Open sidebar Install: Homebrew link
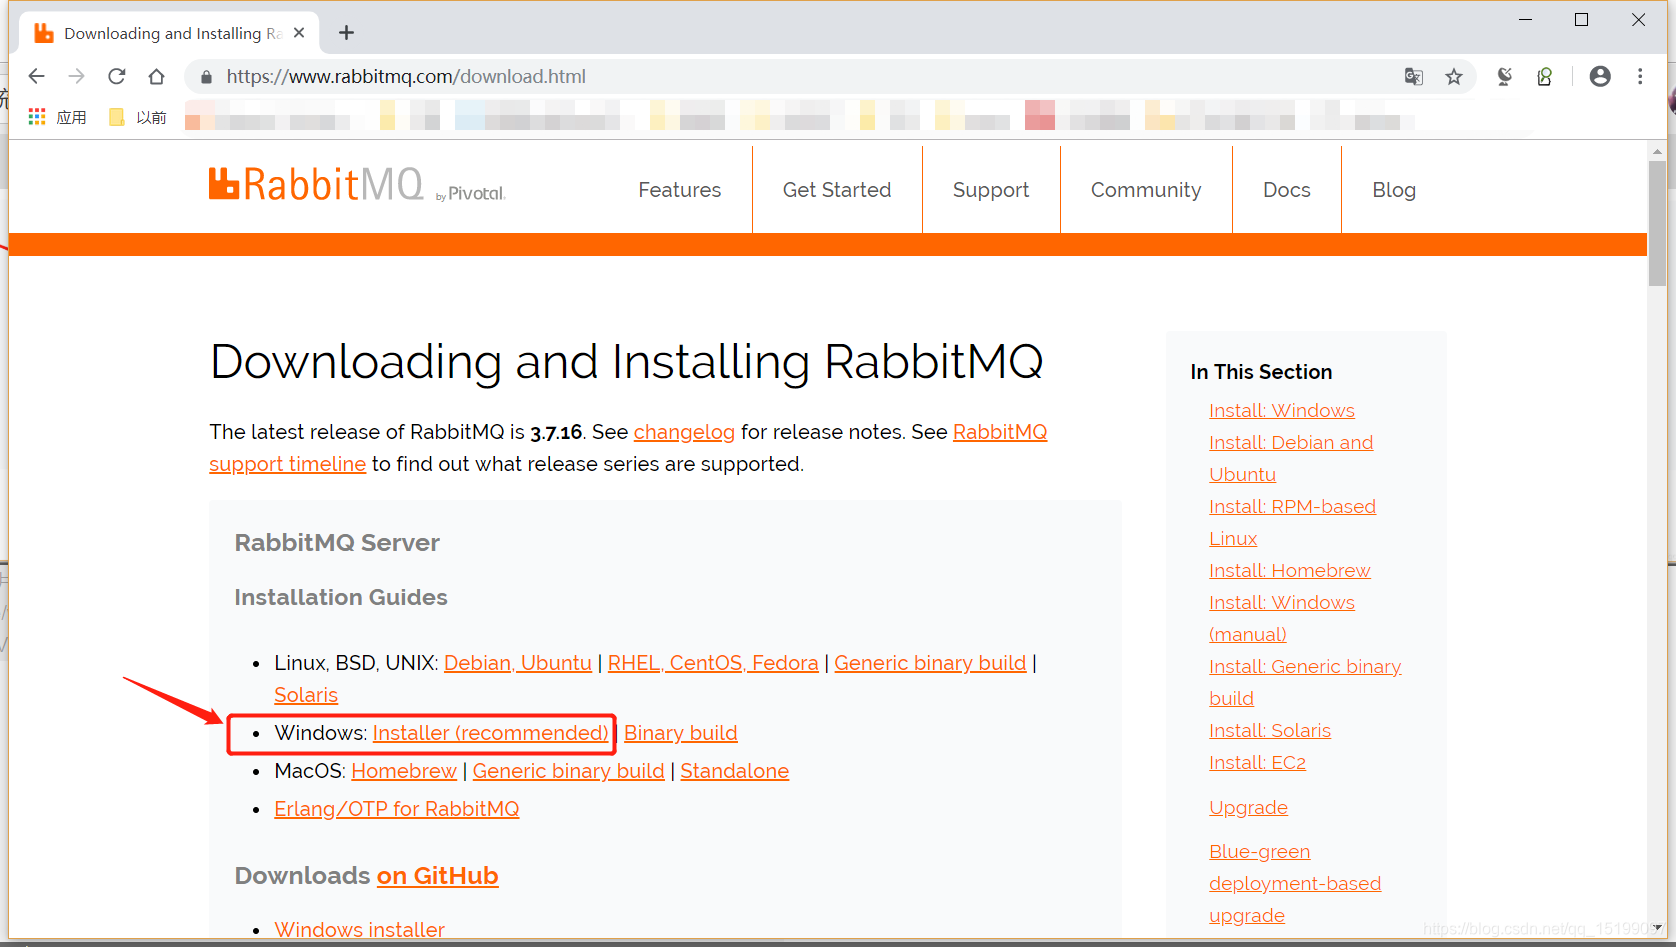The image size is (1676, 947). pyautogui.click(x=1290, y=571)
